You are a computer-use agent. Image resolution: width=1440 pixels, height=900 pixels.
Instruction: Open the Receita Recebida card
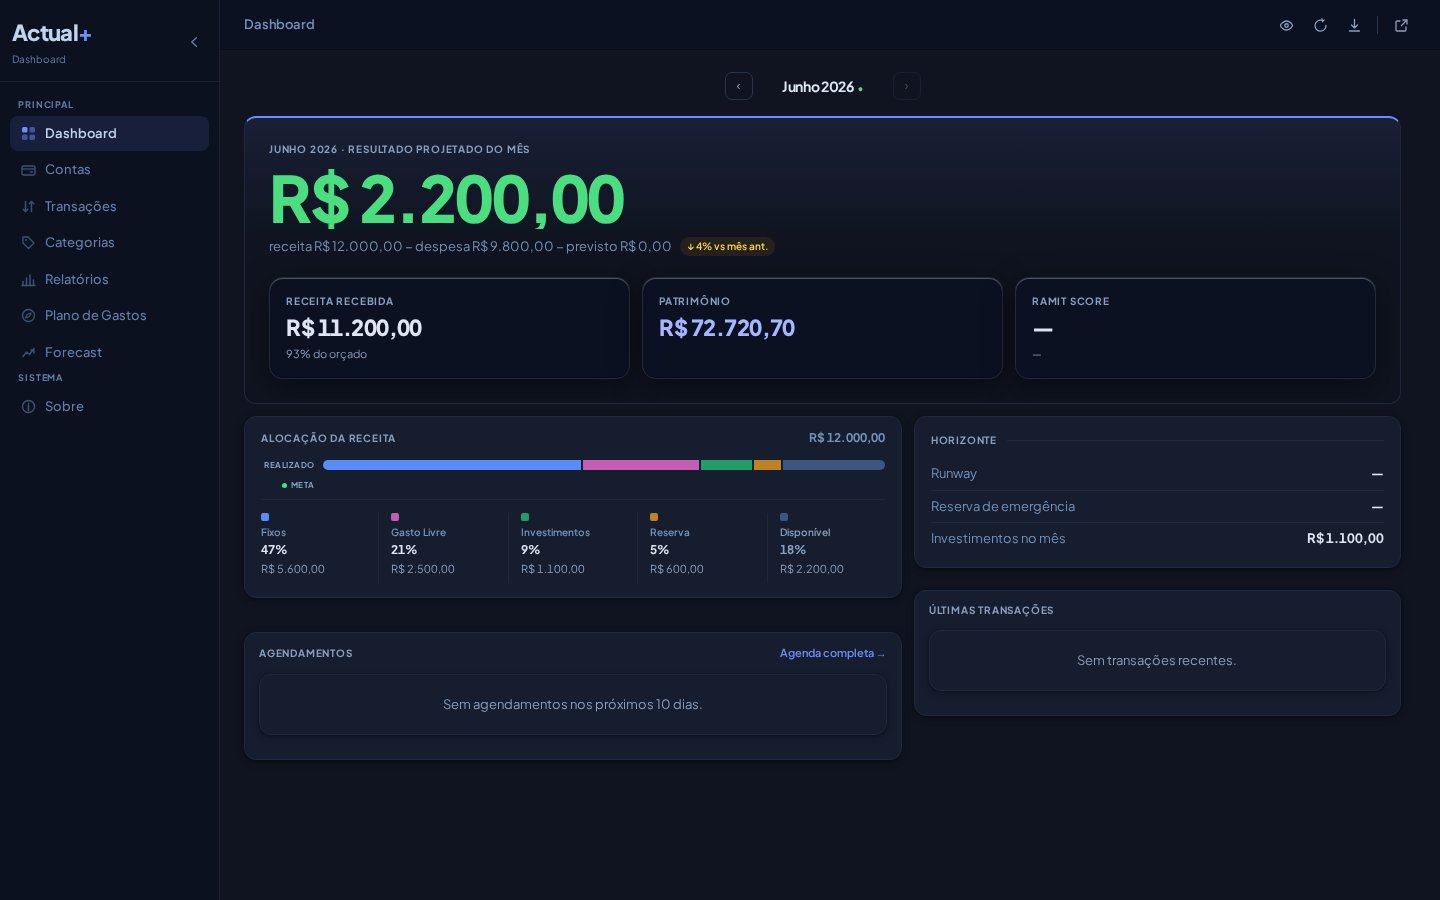449,328
